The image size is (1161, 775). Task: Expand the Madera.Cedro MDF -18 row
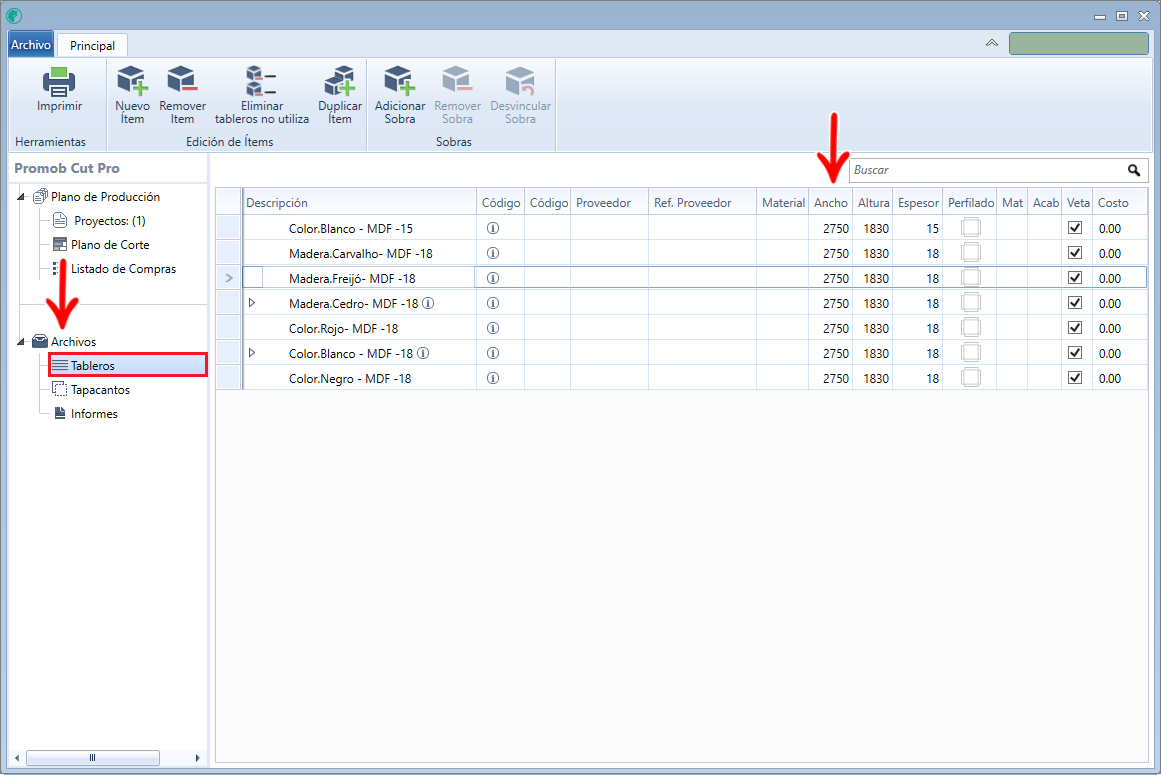click(x=252, y=303)
